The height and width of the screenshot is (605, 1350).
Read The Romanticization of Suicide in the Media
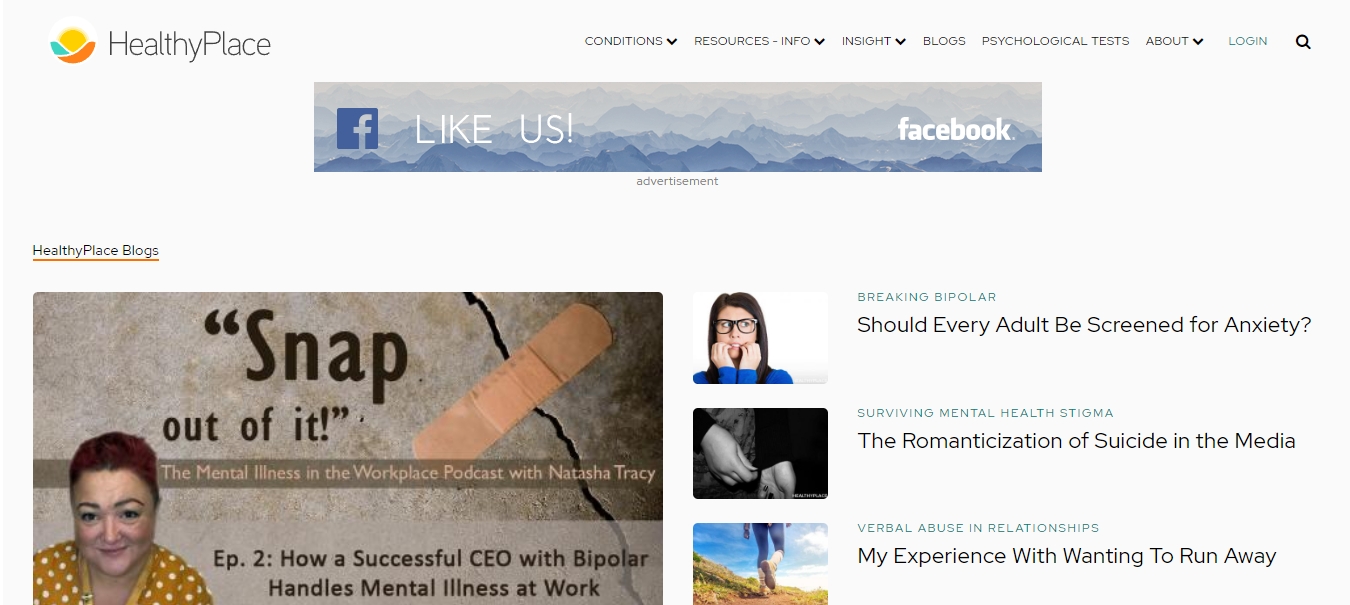[1076, 441]
